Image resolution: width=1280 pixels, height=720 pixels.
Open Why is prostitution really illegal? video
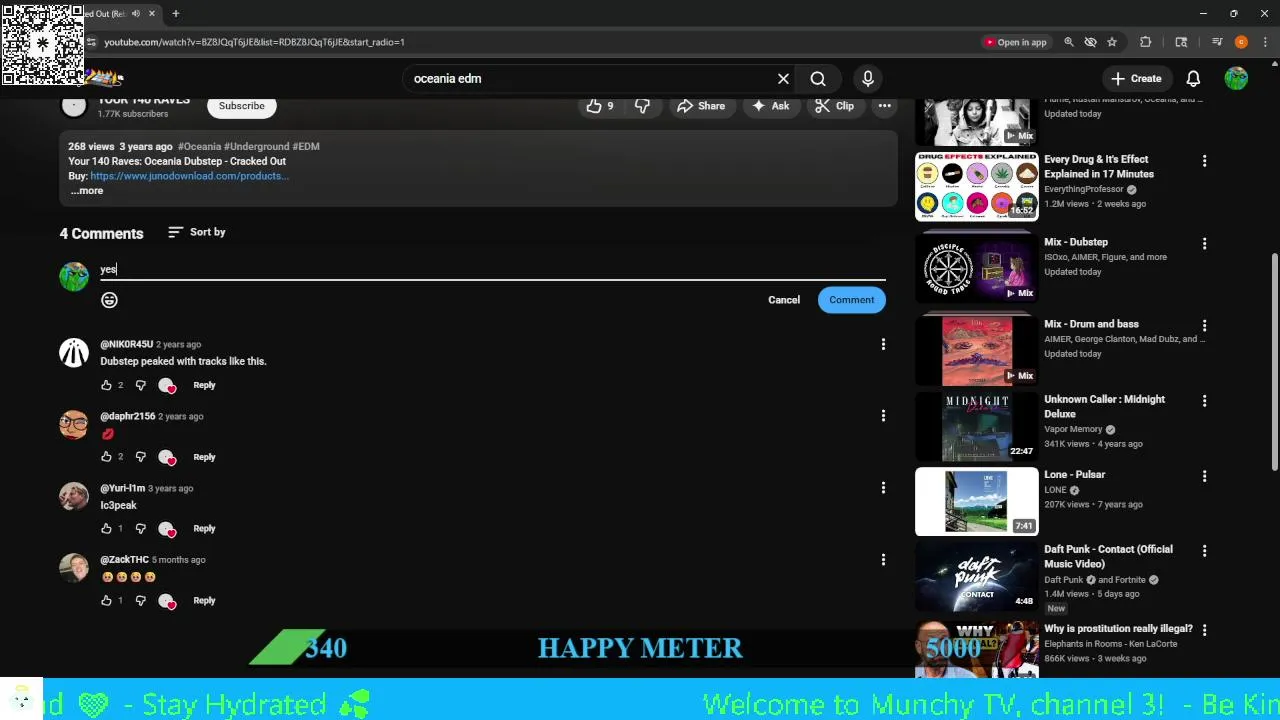[x=1118, y=629]
